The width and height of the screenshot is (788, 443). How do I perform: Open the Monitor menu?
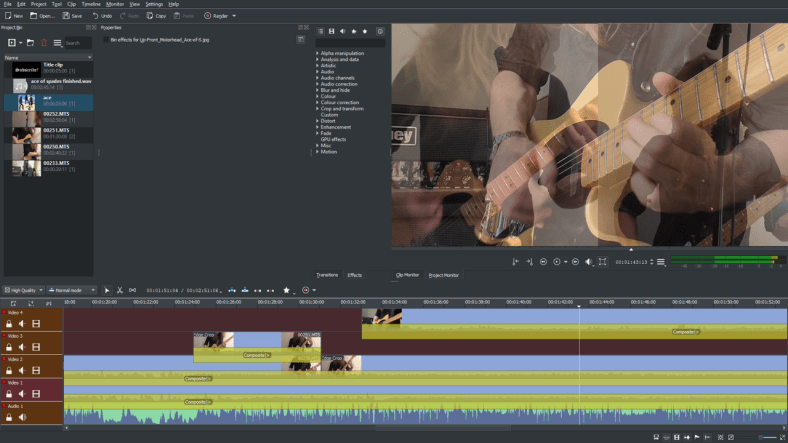(x=115, y=4)
